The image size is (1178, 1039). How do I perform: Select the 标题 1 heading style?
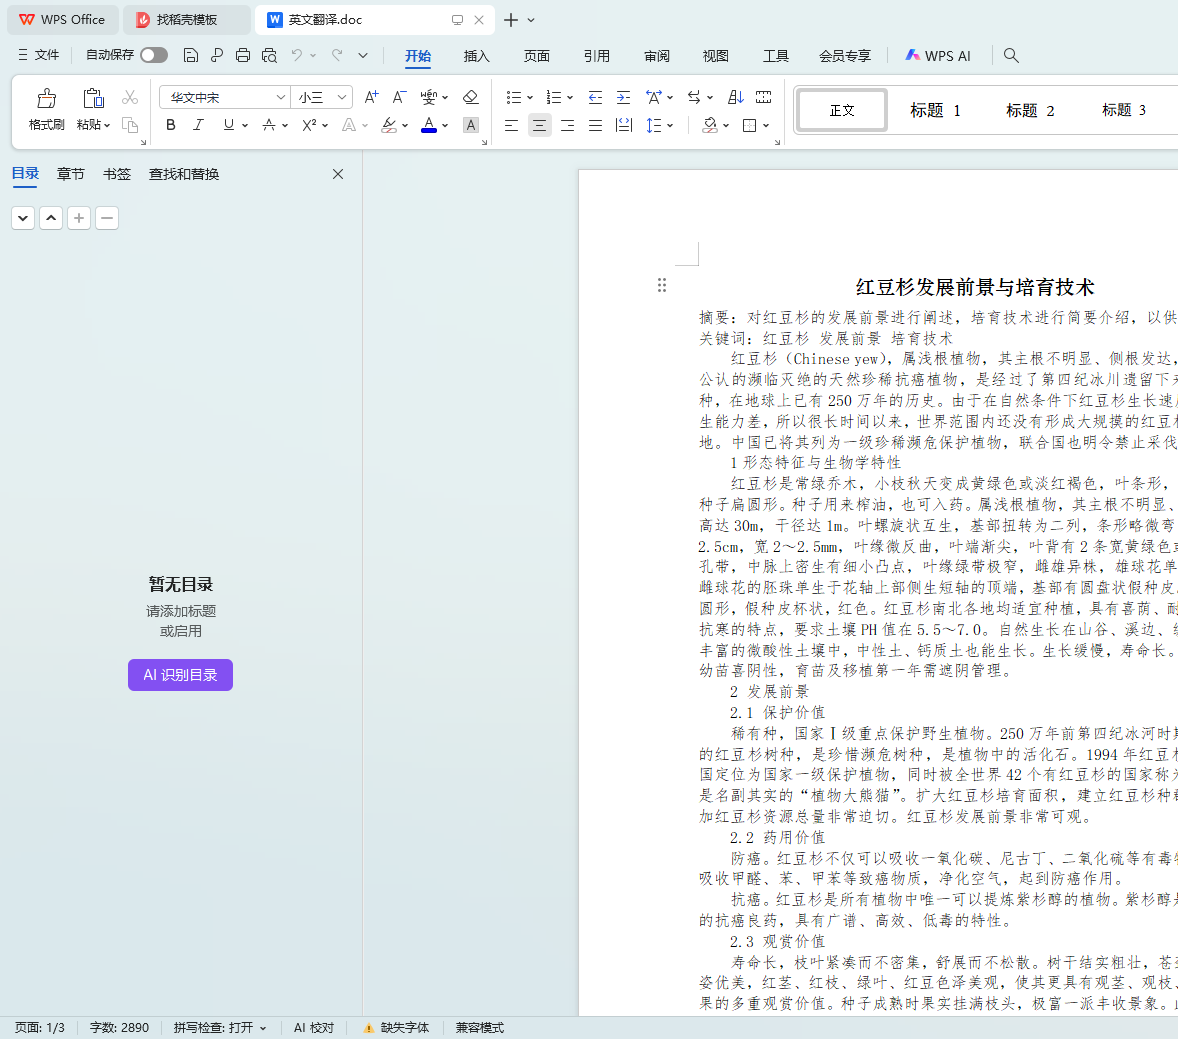tap(935, 110)
